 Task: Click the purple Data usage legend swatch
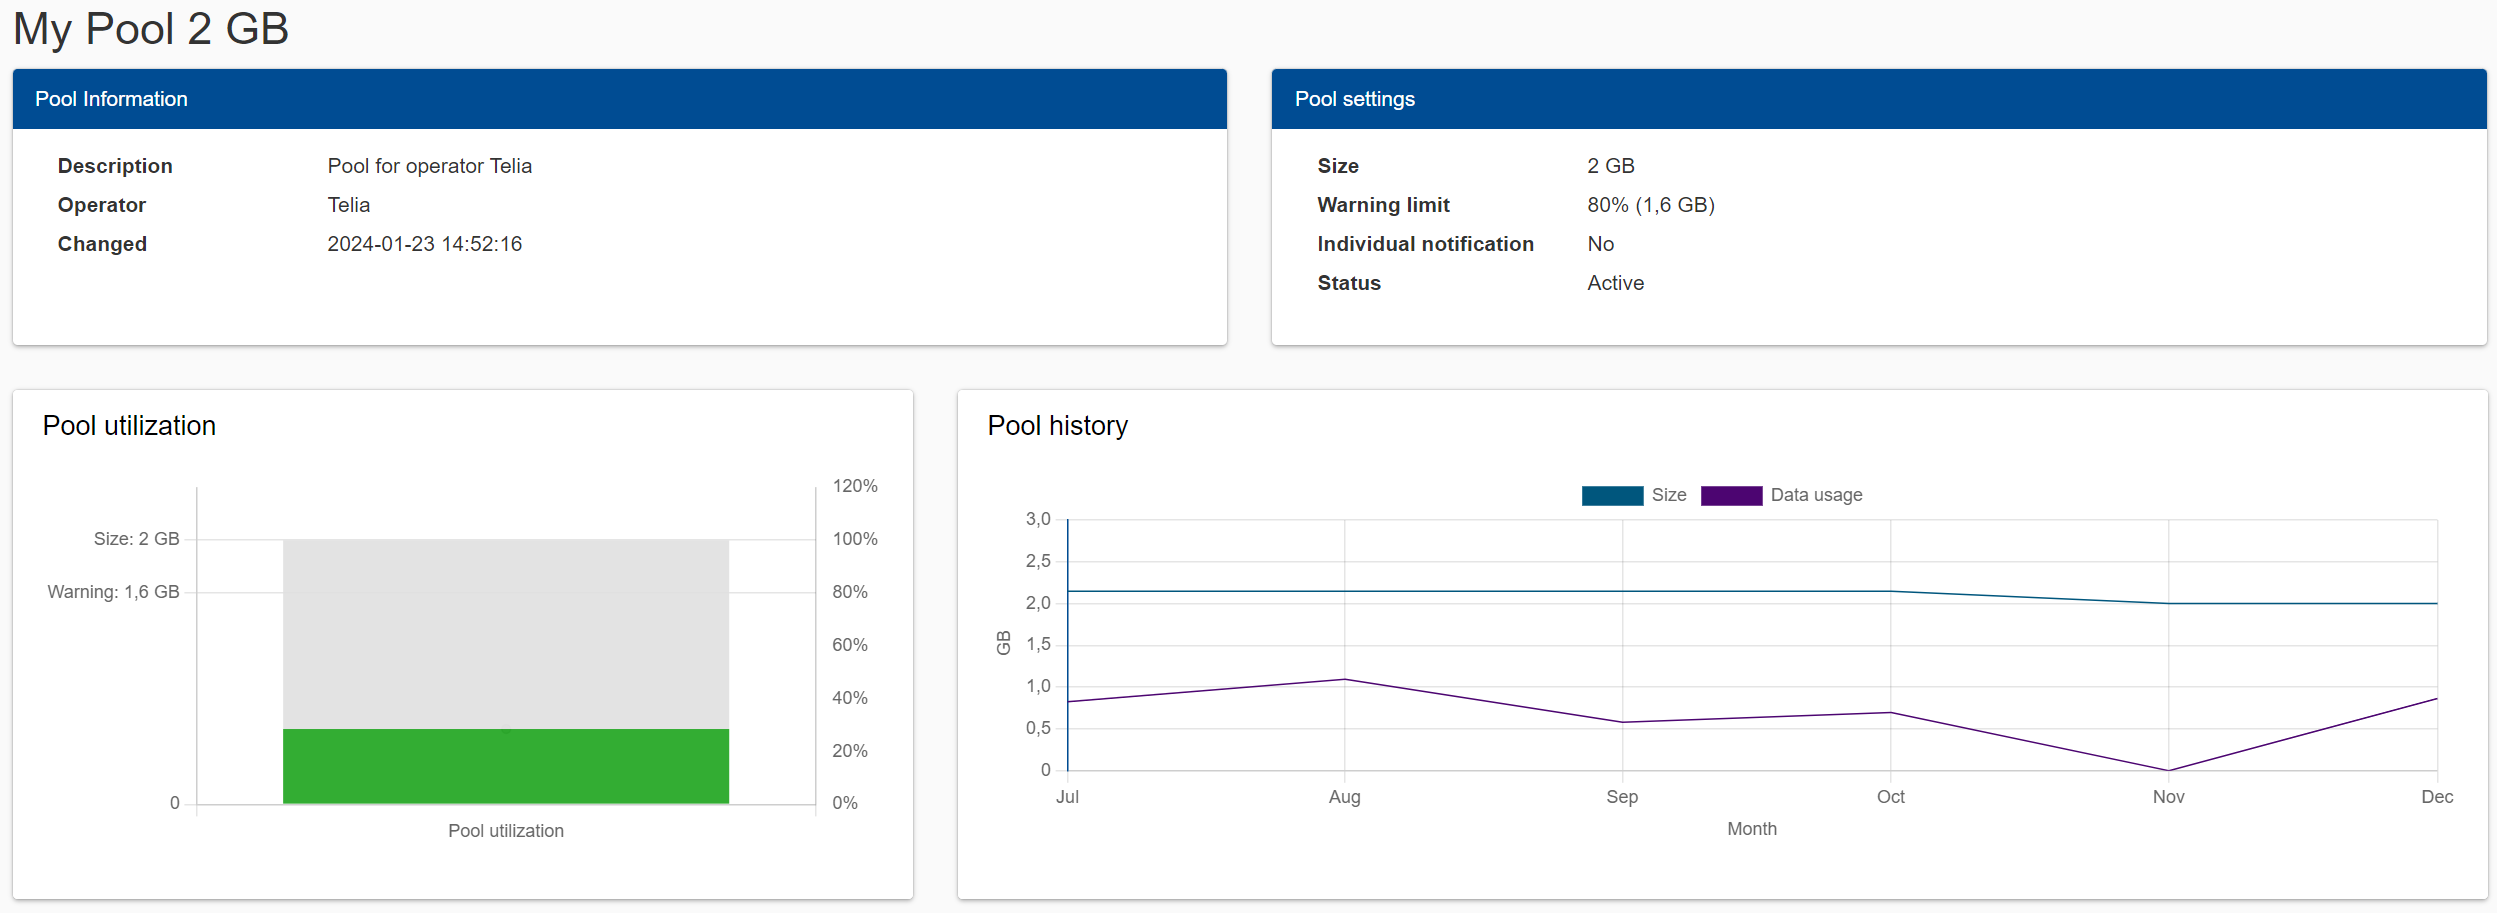1730,496
